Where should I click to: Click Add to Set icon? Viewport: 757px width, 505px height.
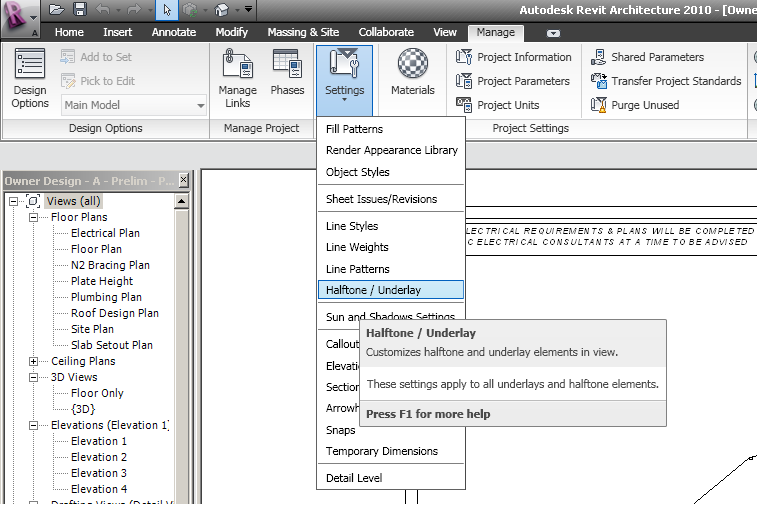pyautogui.click(x=68, y=57)
